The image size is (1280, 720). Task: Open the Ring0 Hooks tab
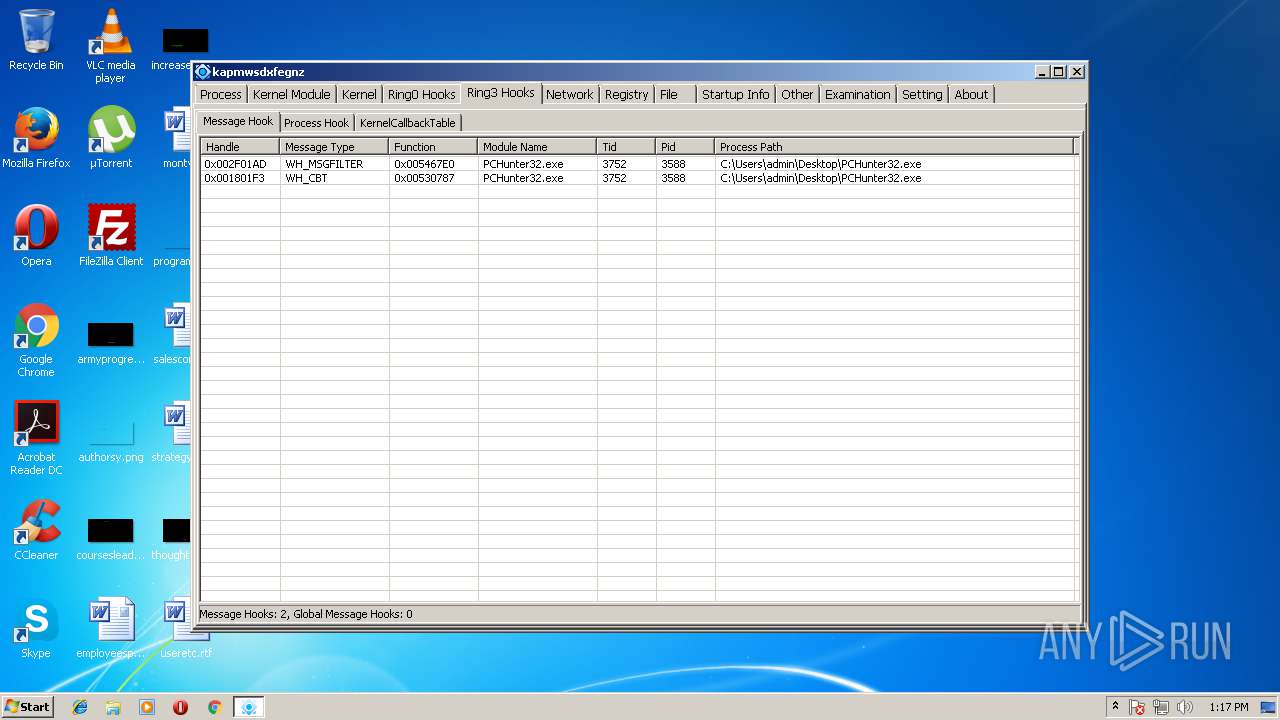(421, 94)
